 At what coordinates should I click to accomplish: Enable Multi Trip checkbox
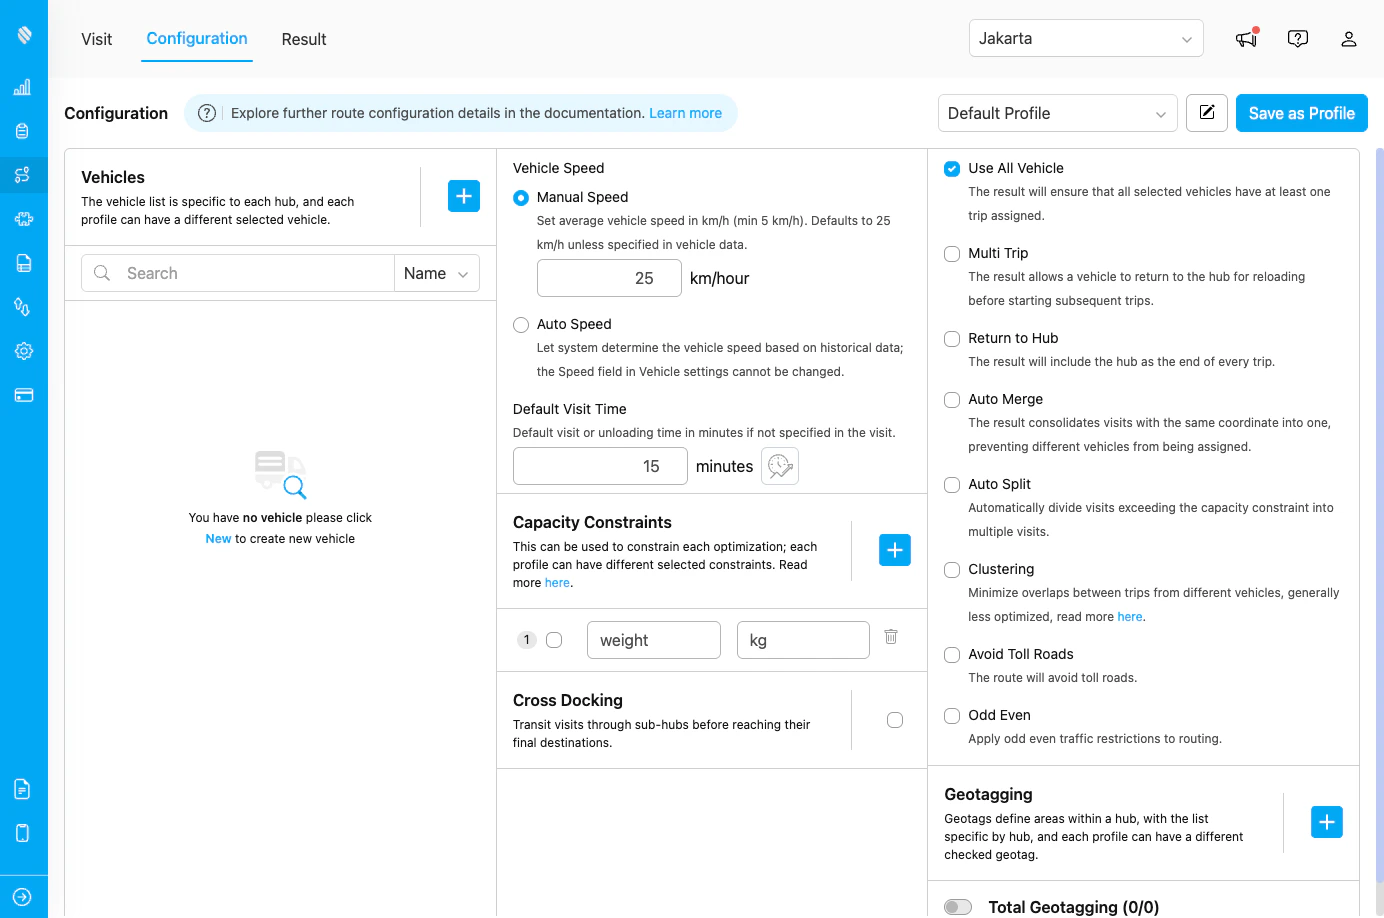pyautogui.click(x=952, y=254)
